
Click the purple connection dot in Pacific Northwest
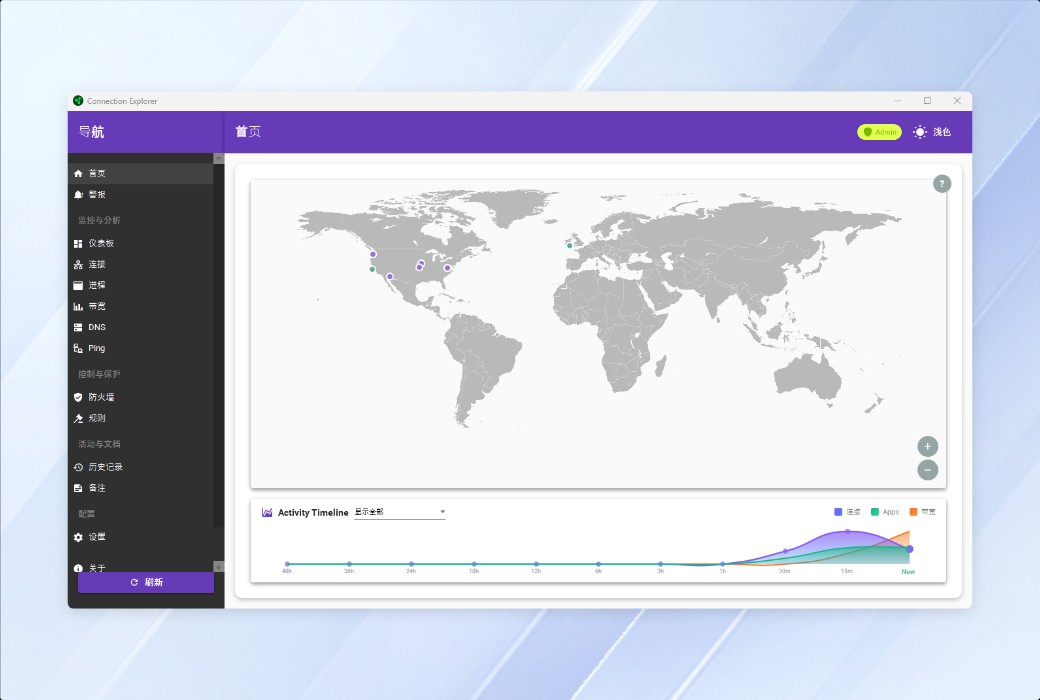(373, 254)
